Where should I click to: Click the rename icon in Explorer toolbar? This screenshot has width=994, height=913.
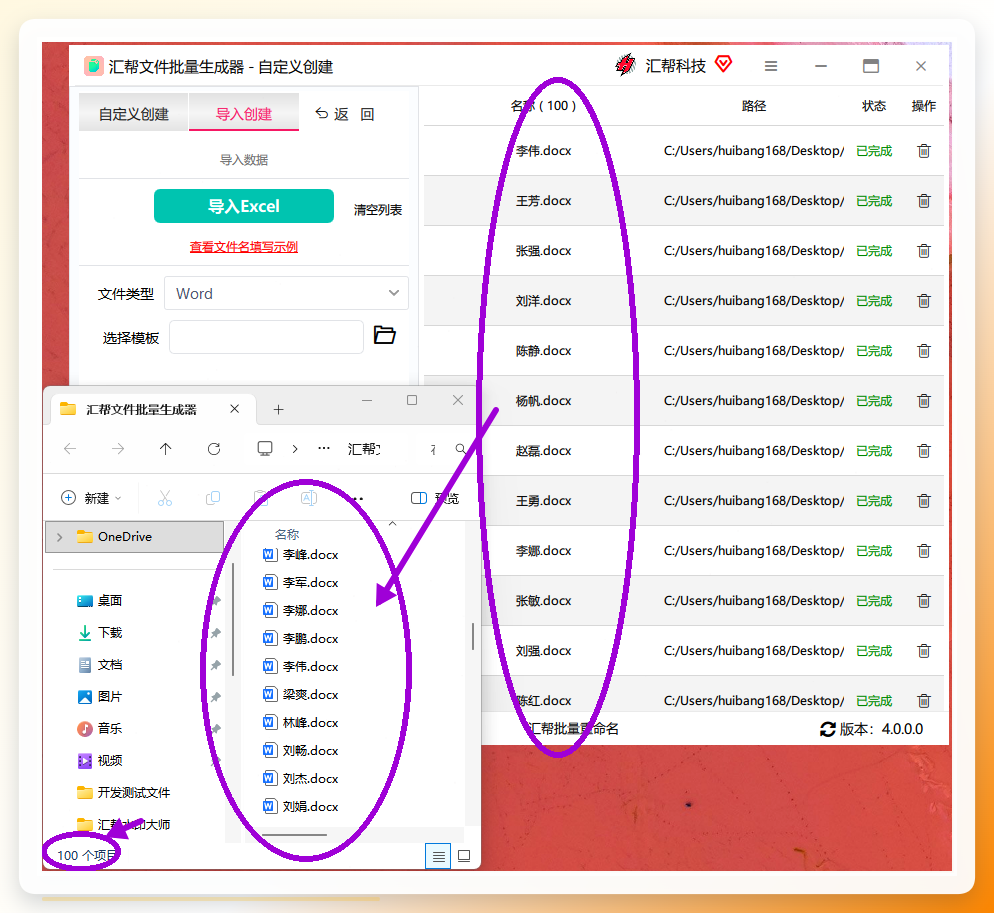pos(309,498)
